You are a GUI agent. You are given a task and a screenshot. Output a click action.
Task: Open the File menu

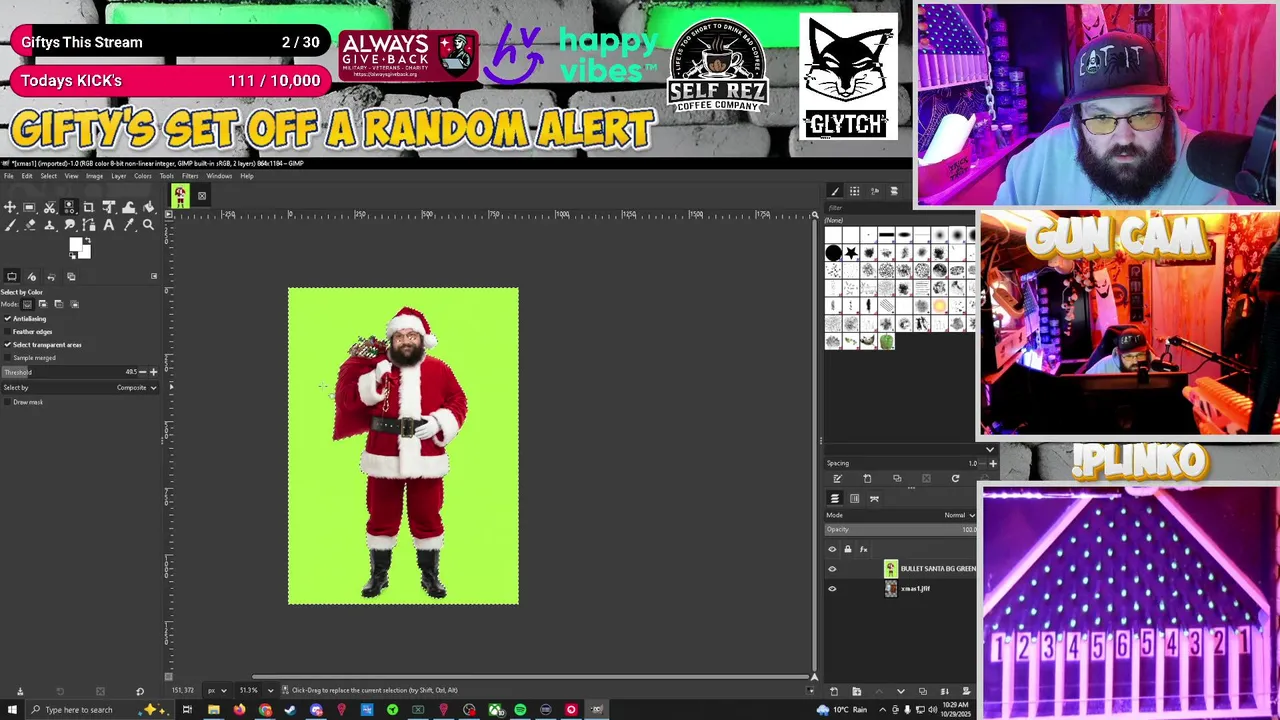(x=8, y=176)
